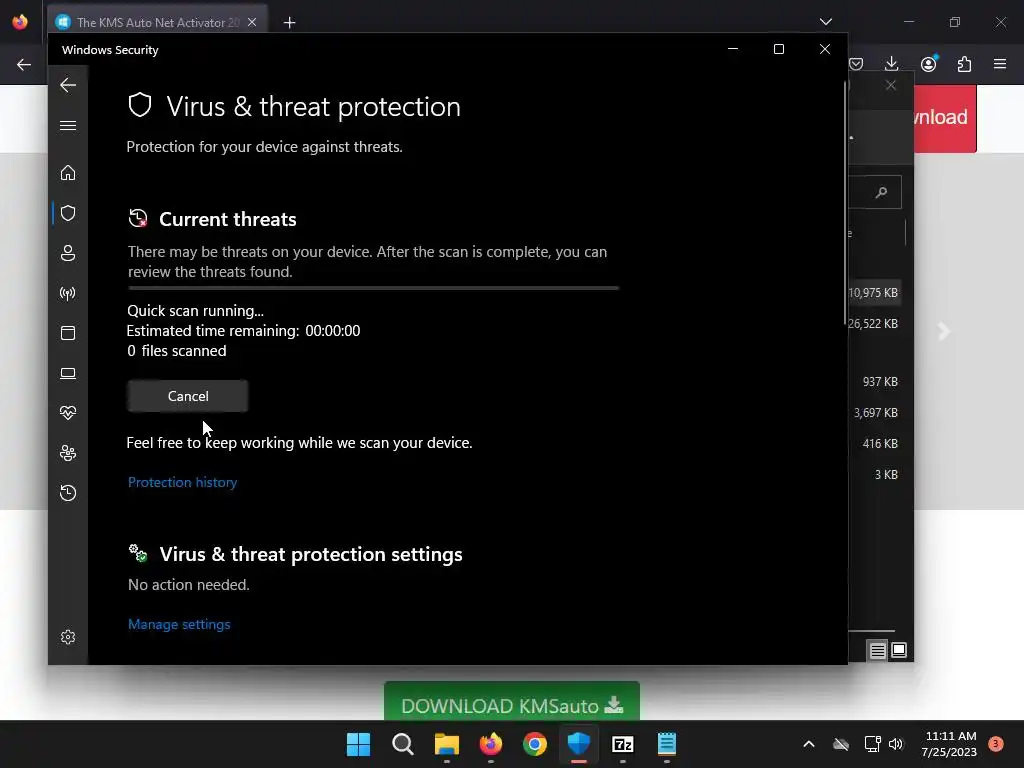Open notification center badge
Viewport: 1024px width, 768px height.
pos(996,744)
